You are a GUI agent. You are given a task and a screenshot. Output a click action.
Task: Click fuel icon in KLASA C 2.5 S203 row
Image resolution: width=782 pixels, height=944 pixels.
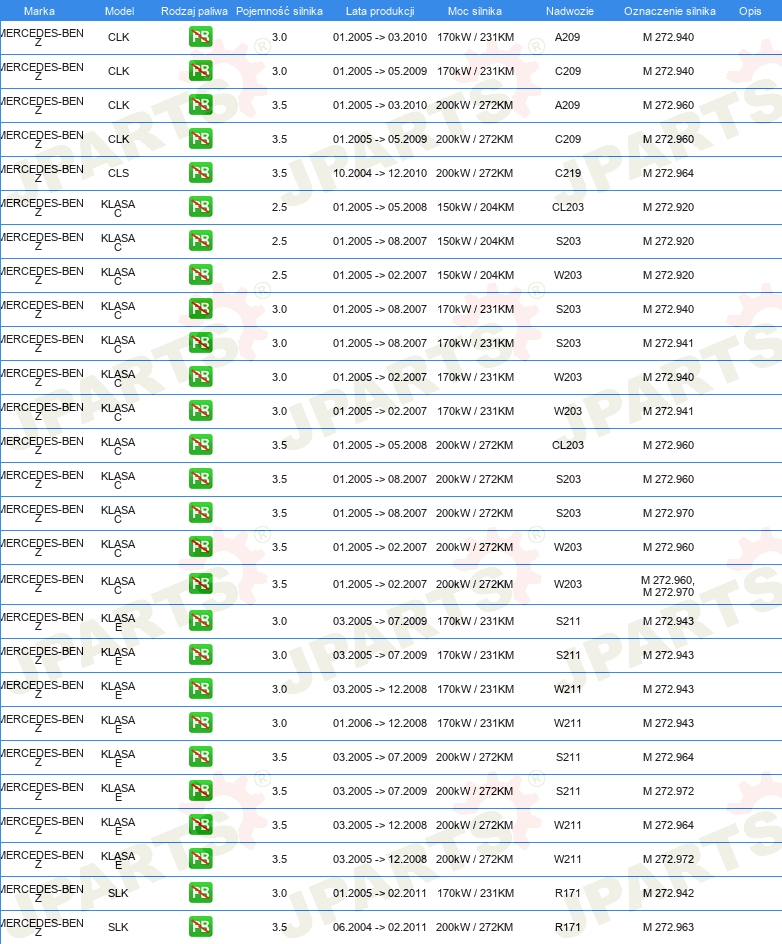coord(200,241)
